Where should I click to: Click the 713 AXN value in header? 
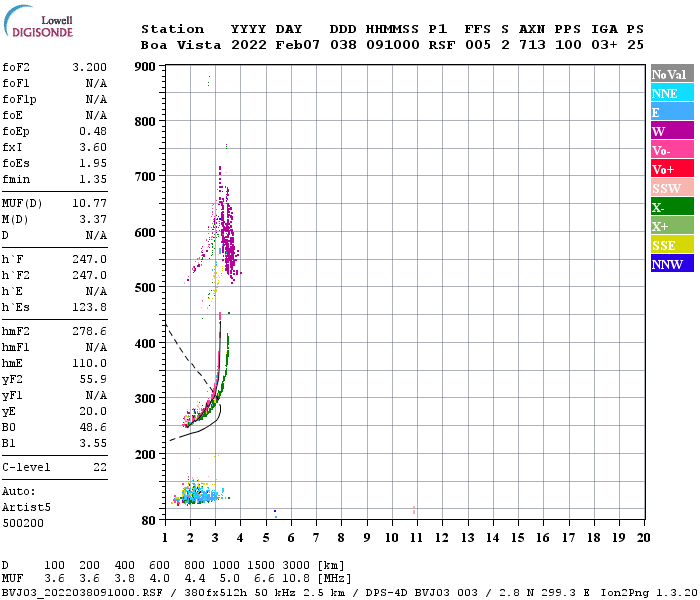pyautogui.click(x=532, y=45)
